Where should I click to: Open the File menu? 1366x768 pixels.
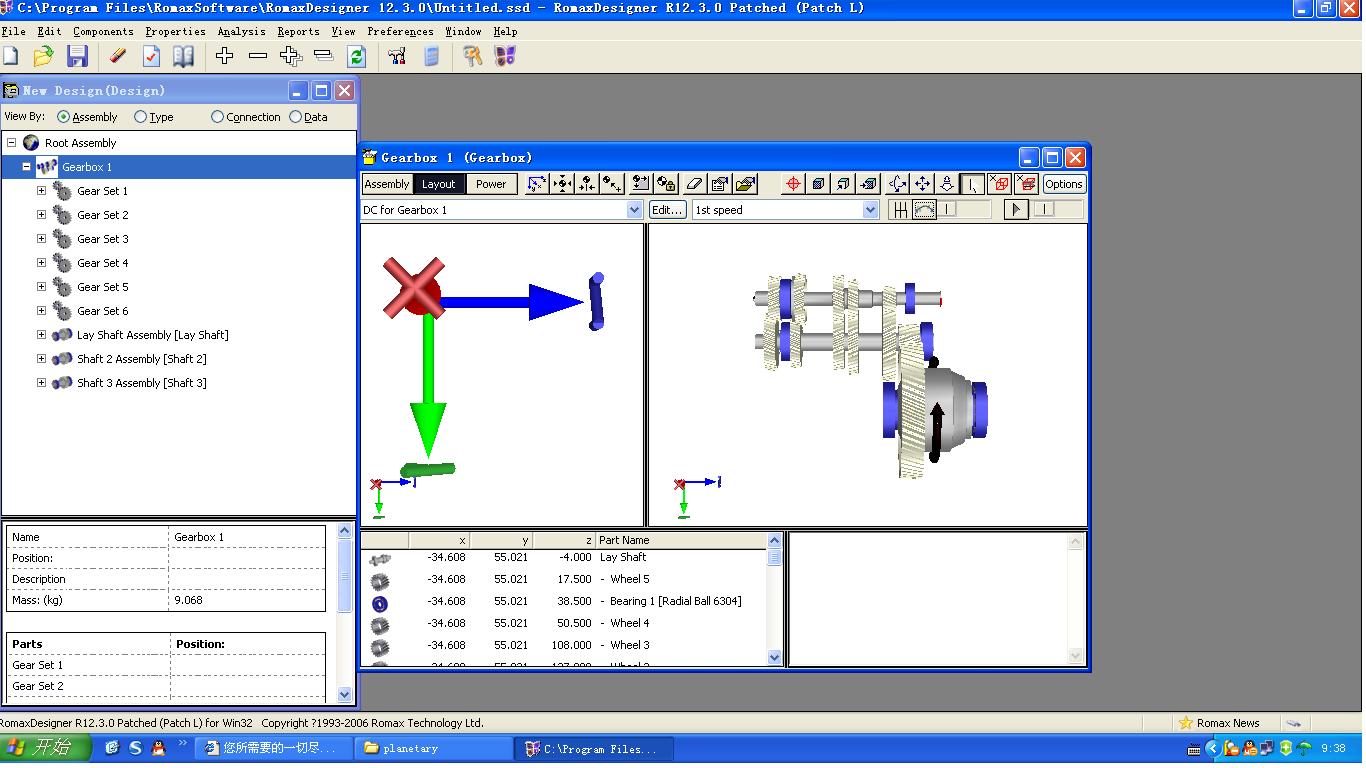click(14, 31)
